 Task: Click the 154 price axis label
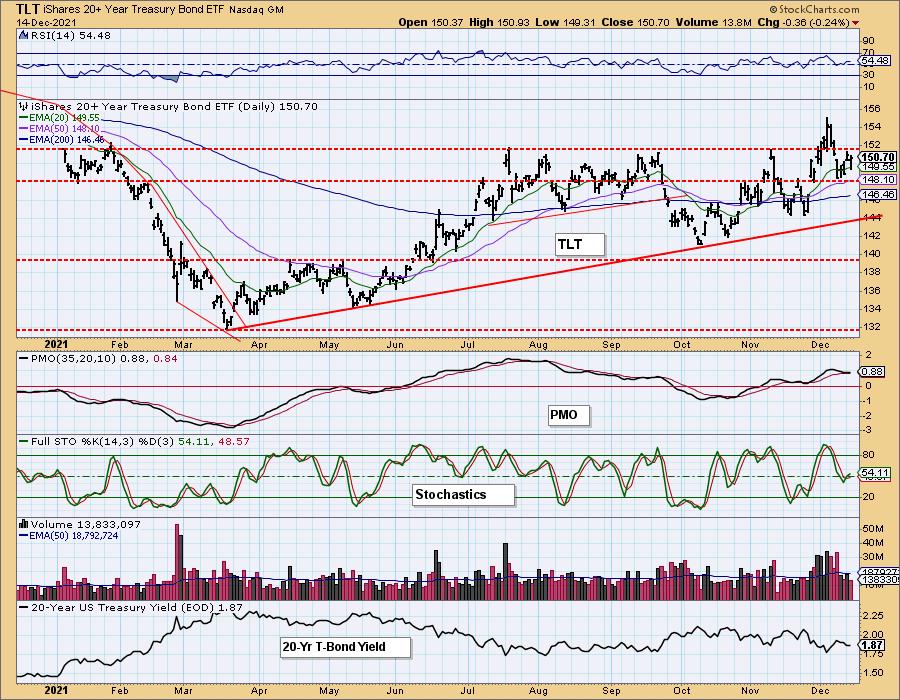872,127
